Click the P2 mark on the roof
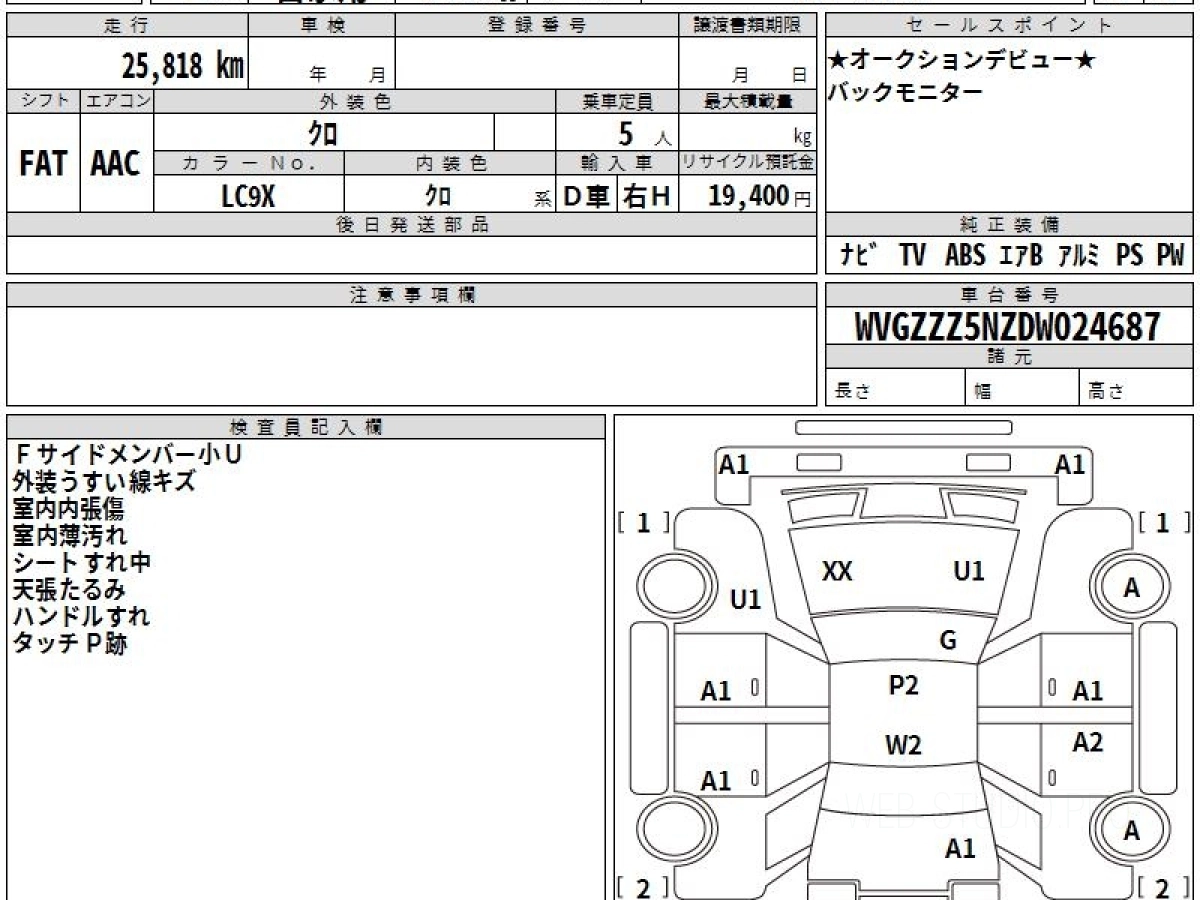This screenshot has width=1200, height=900. [x=903, y=685]
